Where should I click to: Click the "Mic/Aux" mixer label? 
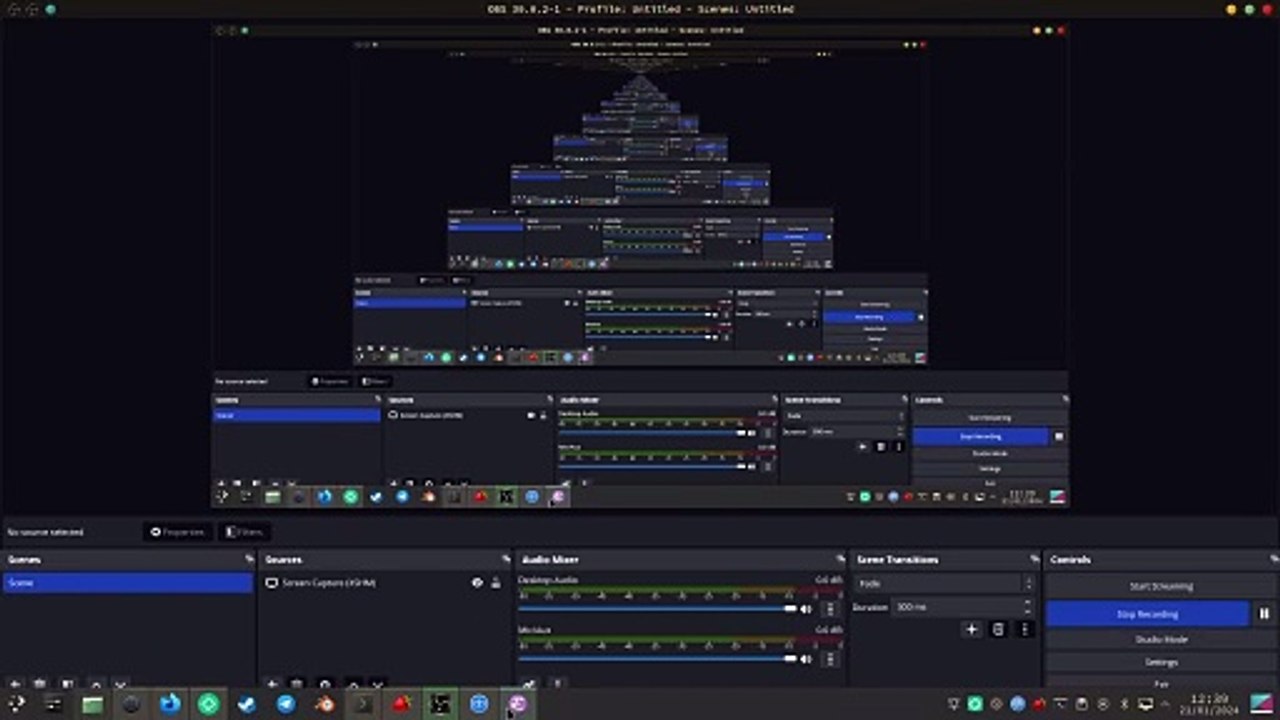pos(535,630)
